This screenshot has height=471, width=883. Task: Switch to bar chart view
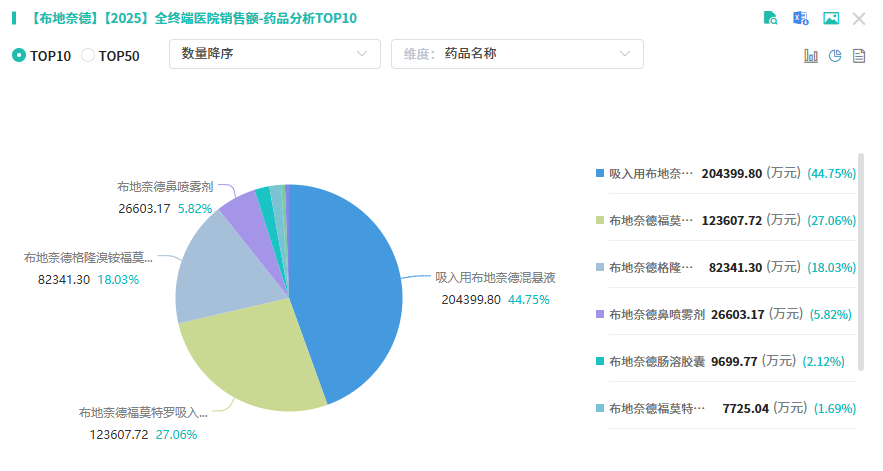(x=811, y=56)
